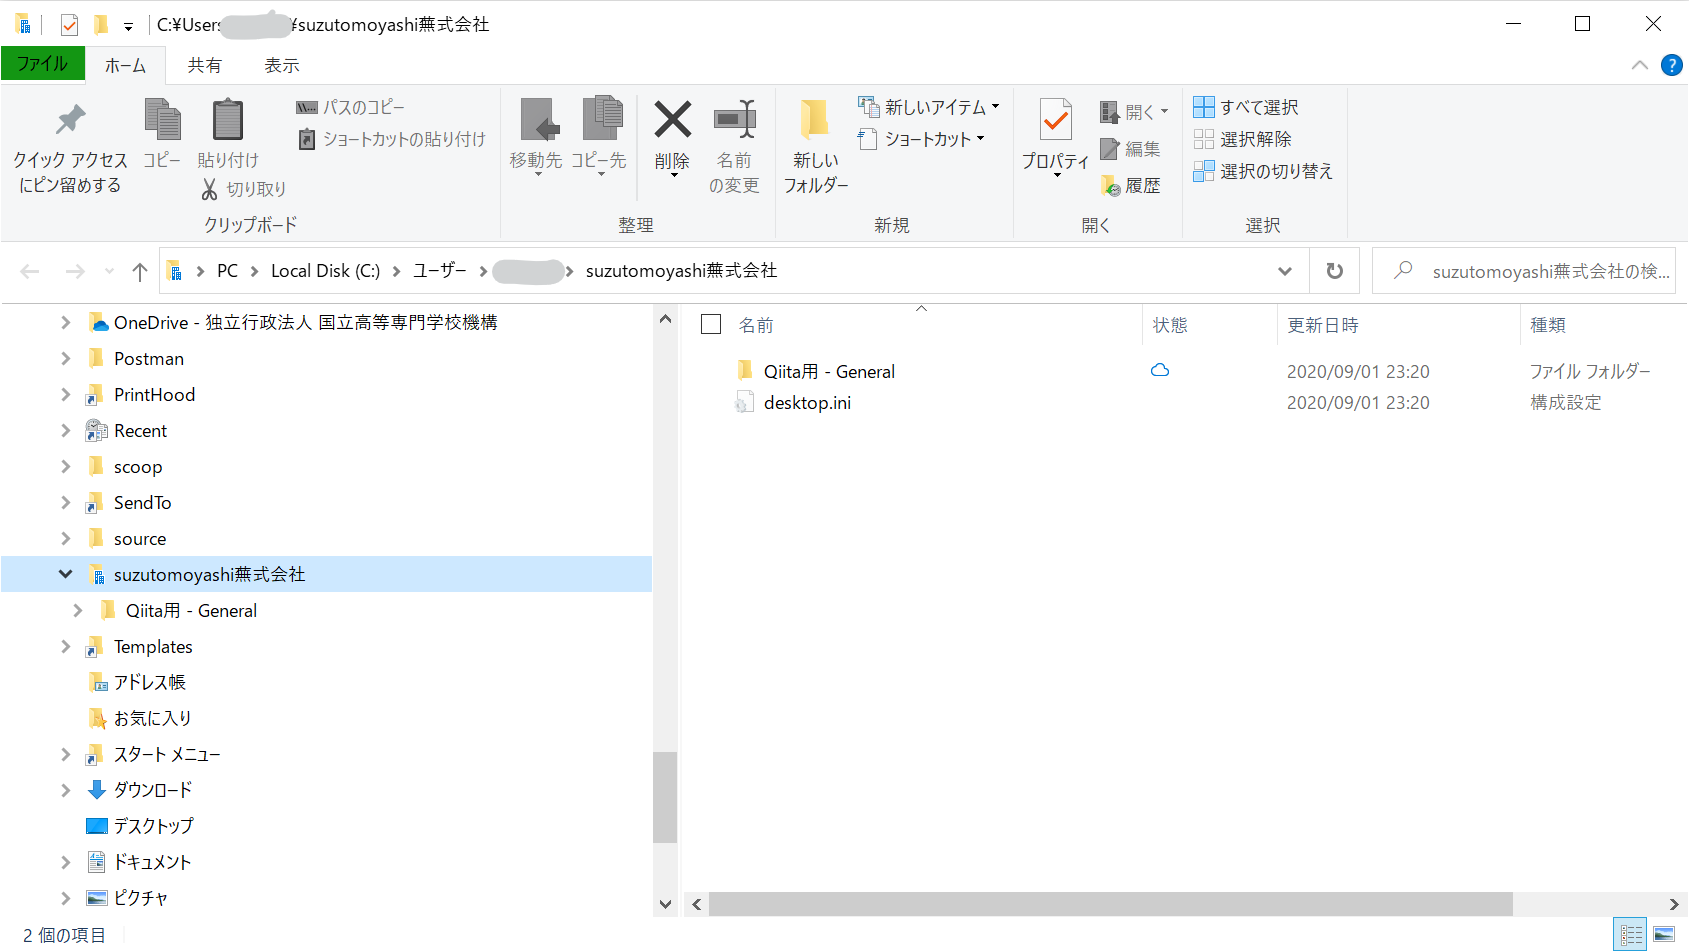Navigate back to previous folder
This screenshot has width=1689, height=952.
click(30, 271)
